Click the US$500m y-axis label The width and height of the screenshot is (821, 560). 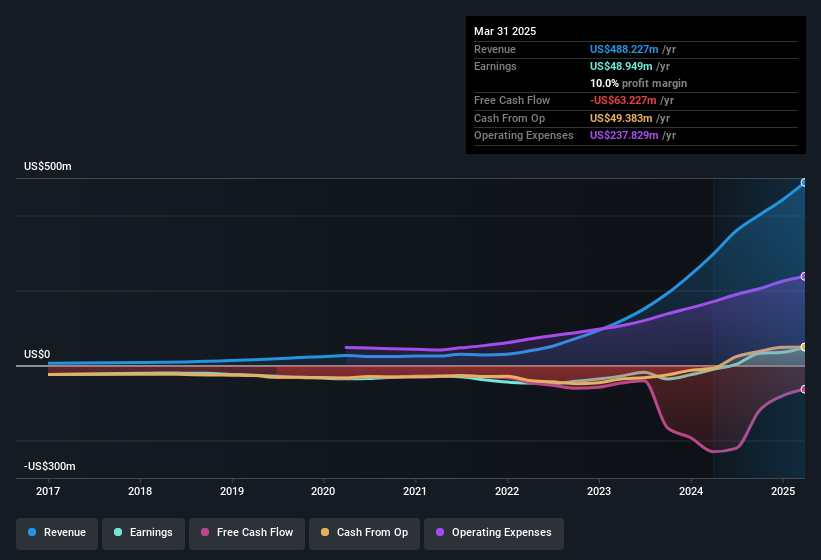coord(48,166)
